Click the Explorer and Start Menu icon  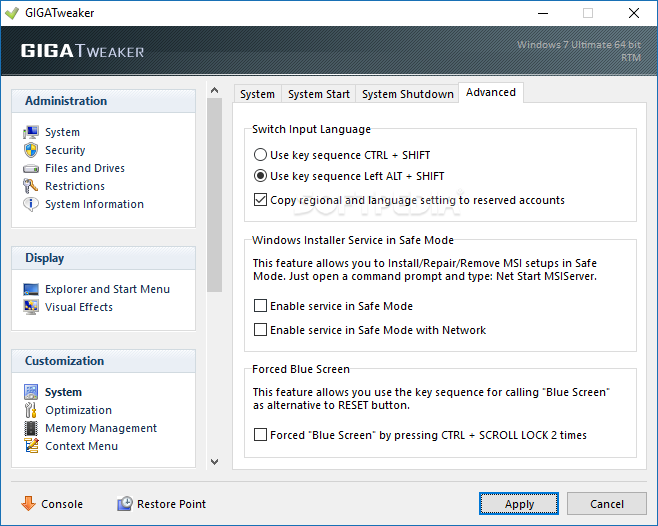[31, 289]
